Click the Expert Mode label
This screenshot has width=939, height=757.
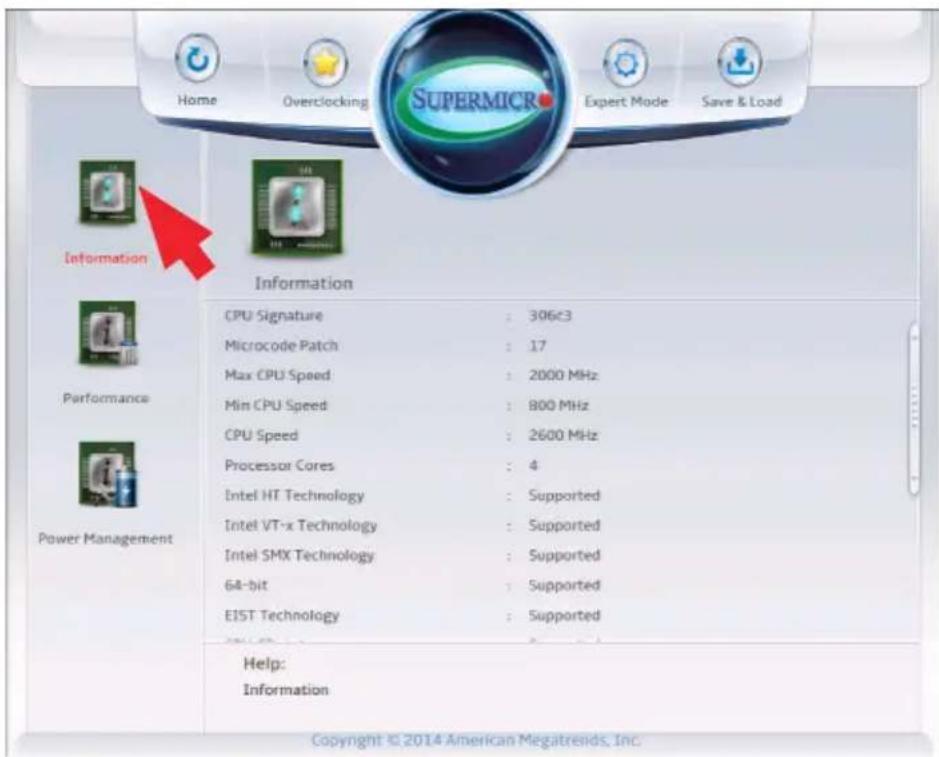tap(626, 102)
